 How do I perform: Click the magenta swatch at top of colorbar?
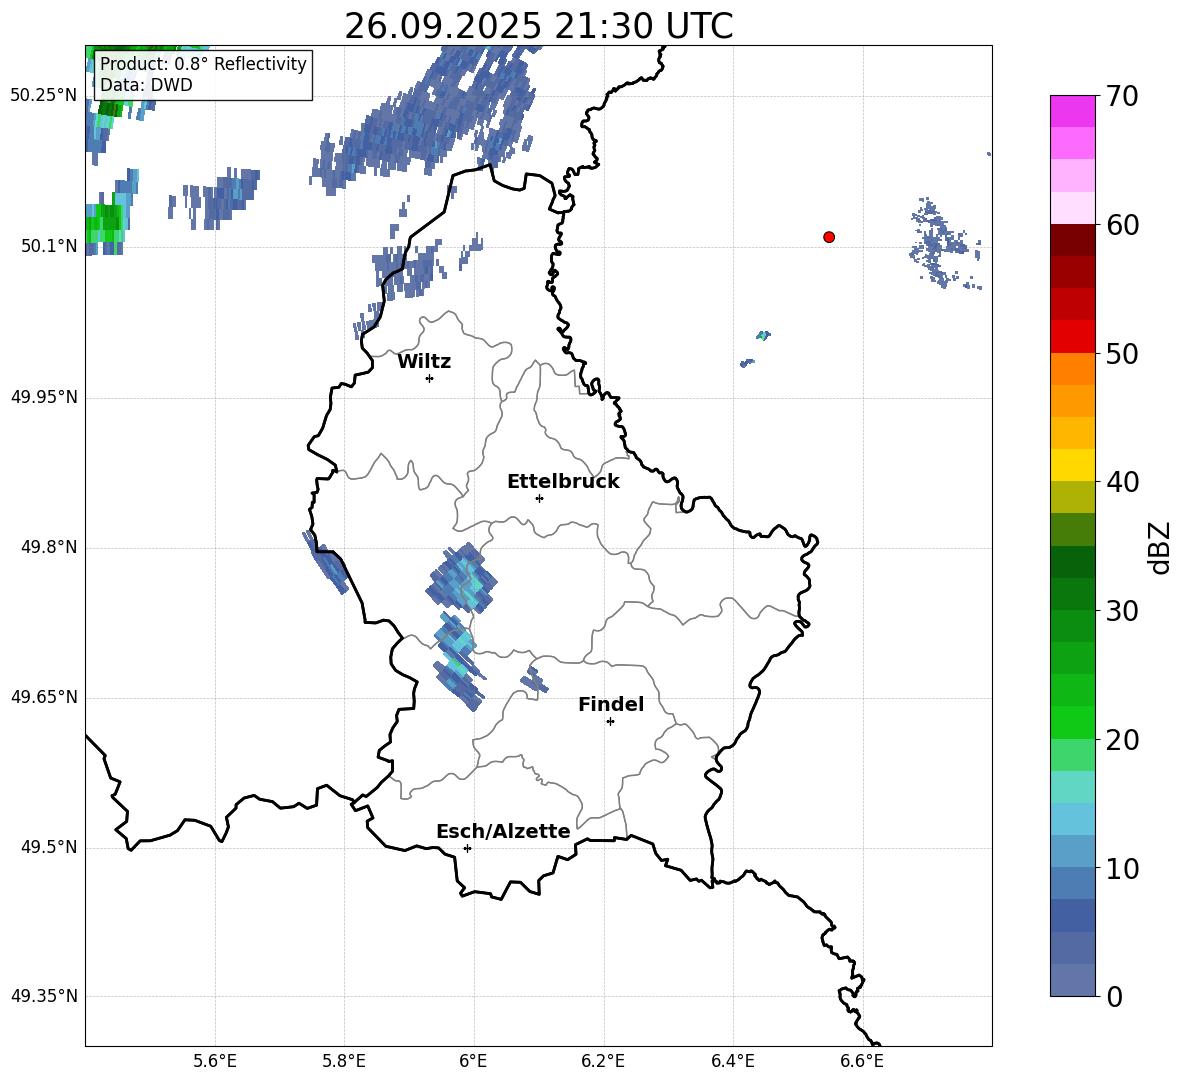pyautogui.click(x=1072, y=111)
